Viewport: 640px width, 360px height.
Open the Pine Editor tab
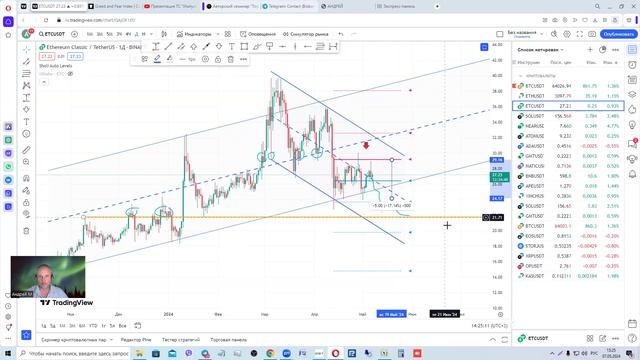(x=136, y=340)
